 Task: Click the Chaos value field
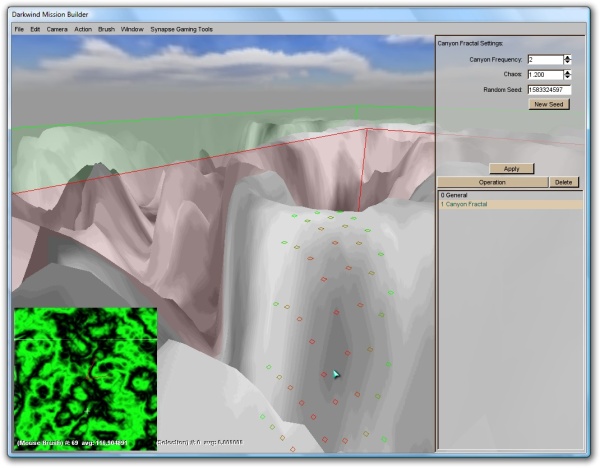coord(544,75)
